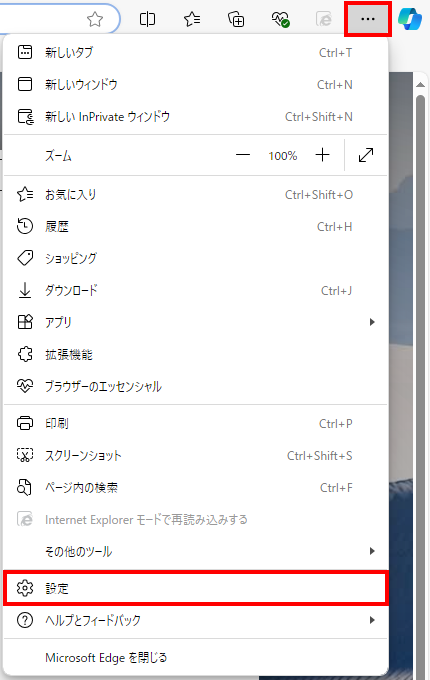Open 拡張機能 menu item

pyautogui.click(x=195, y=354)
